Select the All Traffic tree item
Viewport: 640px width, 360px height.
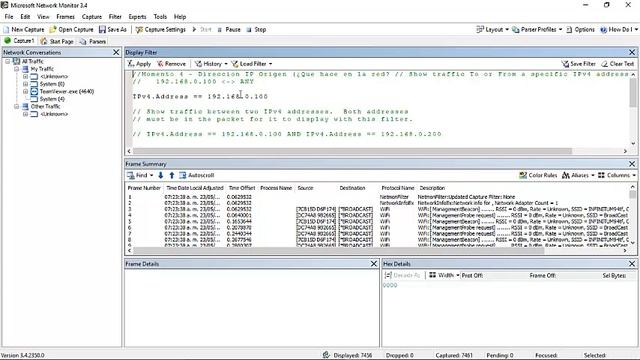(x=32, y=61)
